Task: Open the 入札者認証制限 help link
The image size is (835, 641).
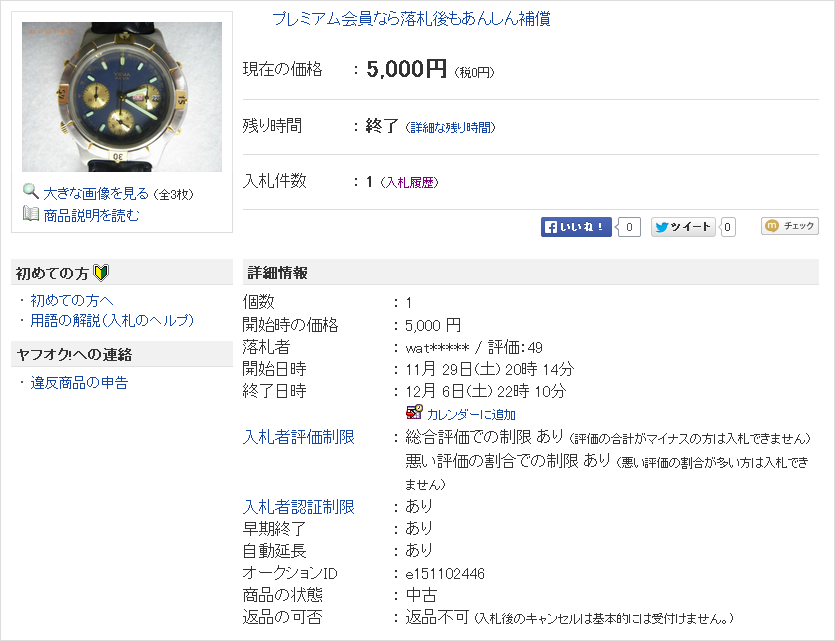Action: coord(299,507)
